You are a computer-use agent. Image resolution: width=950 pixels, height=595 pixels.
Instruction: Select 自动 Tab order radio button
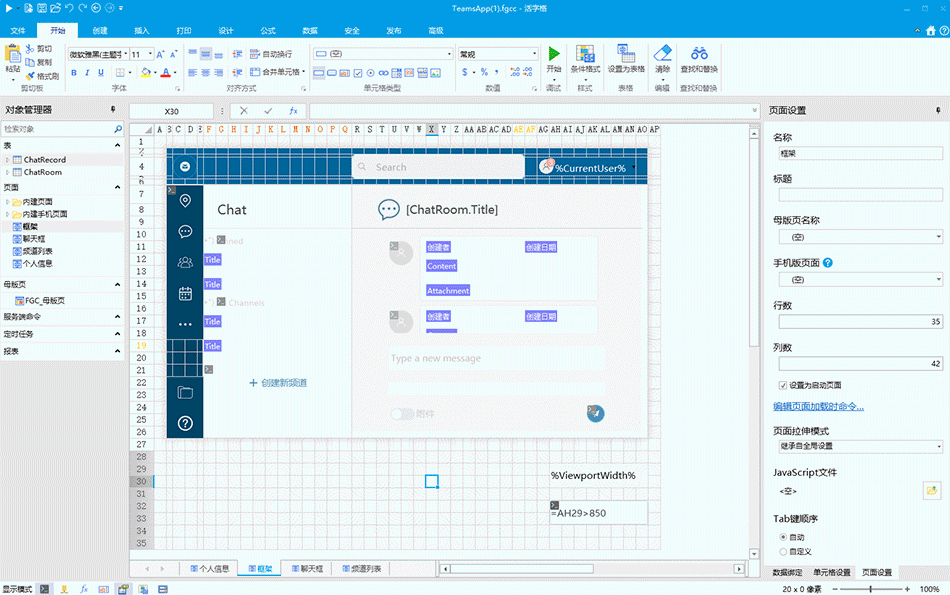click(x=783, y=537)
